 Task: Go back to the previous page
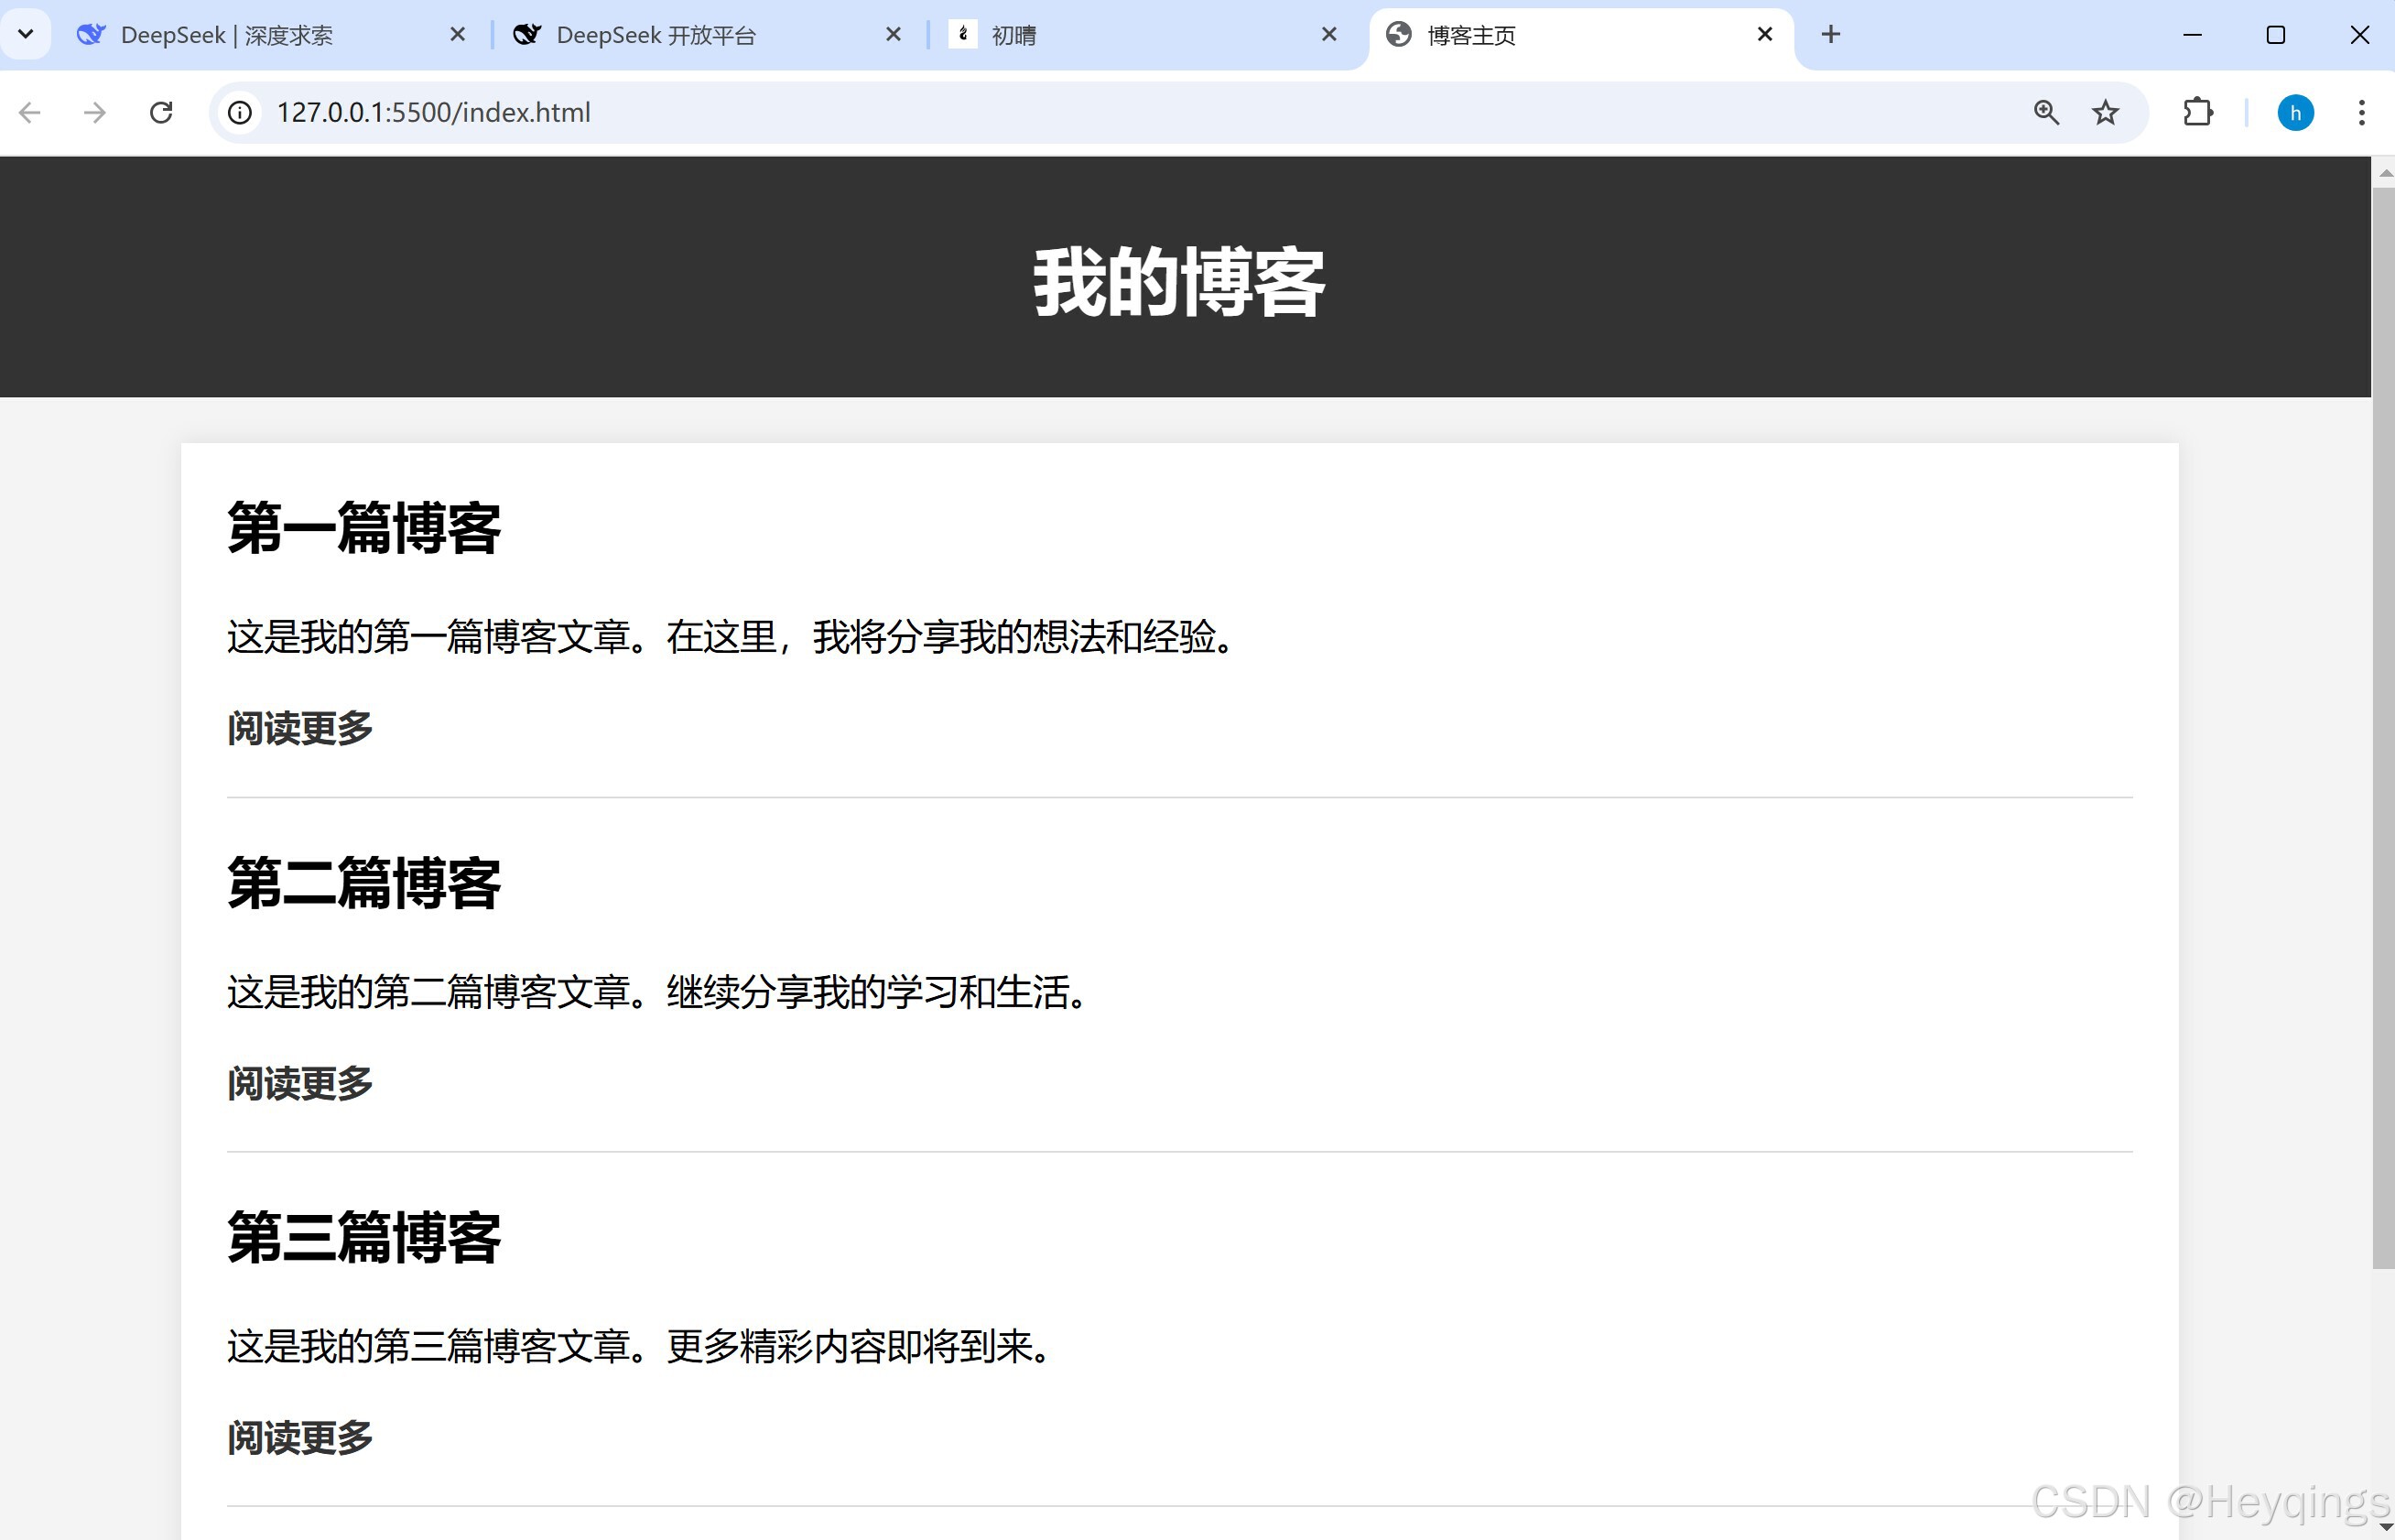coord(30,112)
